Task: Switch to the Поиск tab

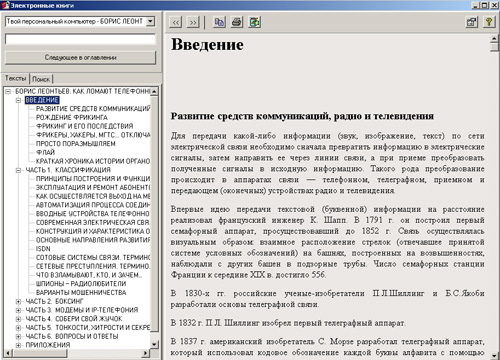Action: (41, 79)
